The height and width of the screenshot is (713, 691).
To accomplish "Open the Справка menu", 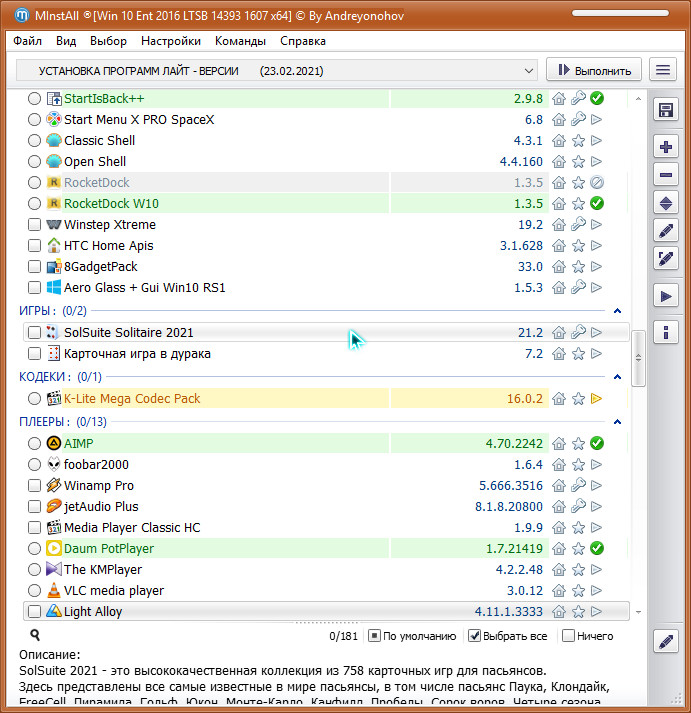I will pyautogui.click(x=303, y=41).
